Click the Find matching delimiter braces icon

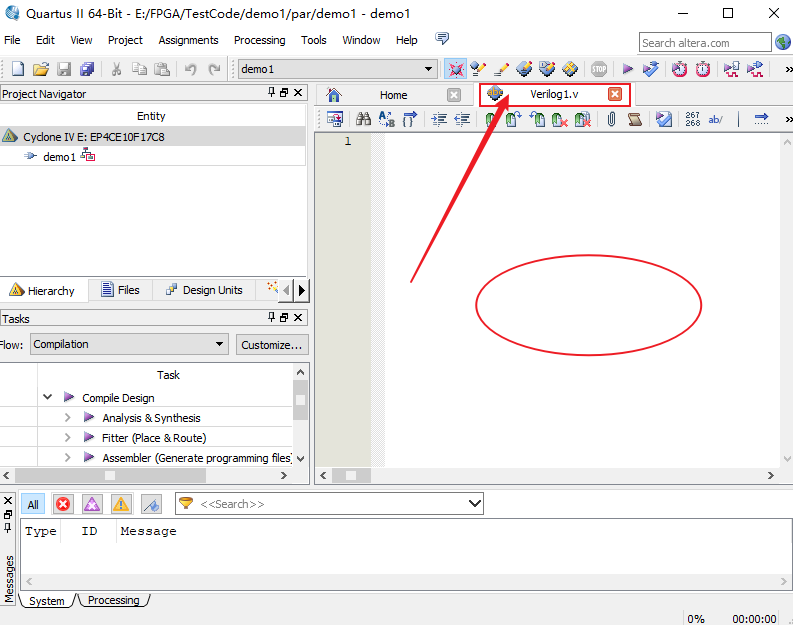coord(410,119)
